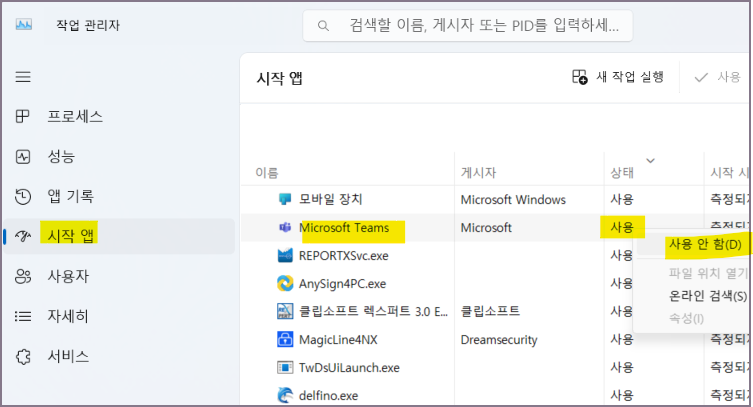Click the 새 작업 실행 button
This screenshot has width=753, height=407.
(618, 77)
